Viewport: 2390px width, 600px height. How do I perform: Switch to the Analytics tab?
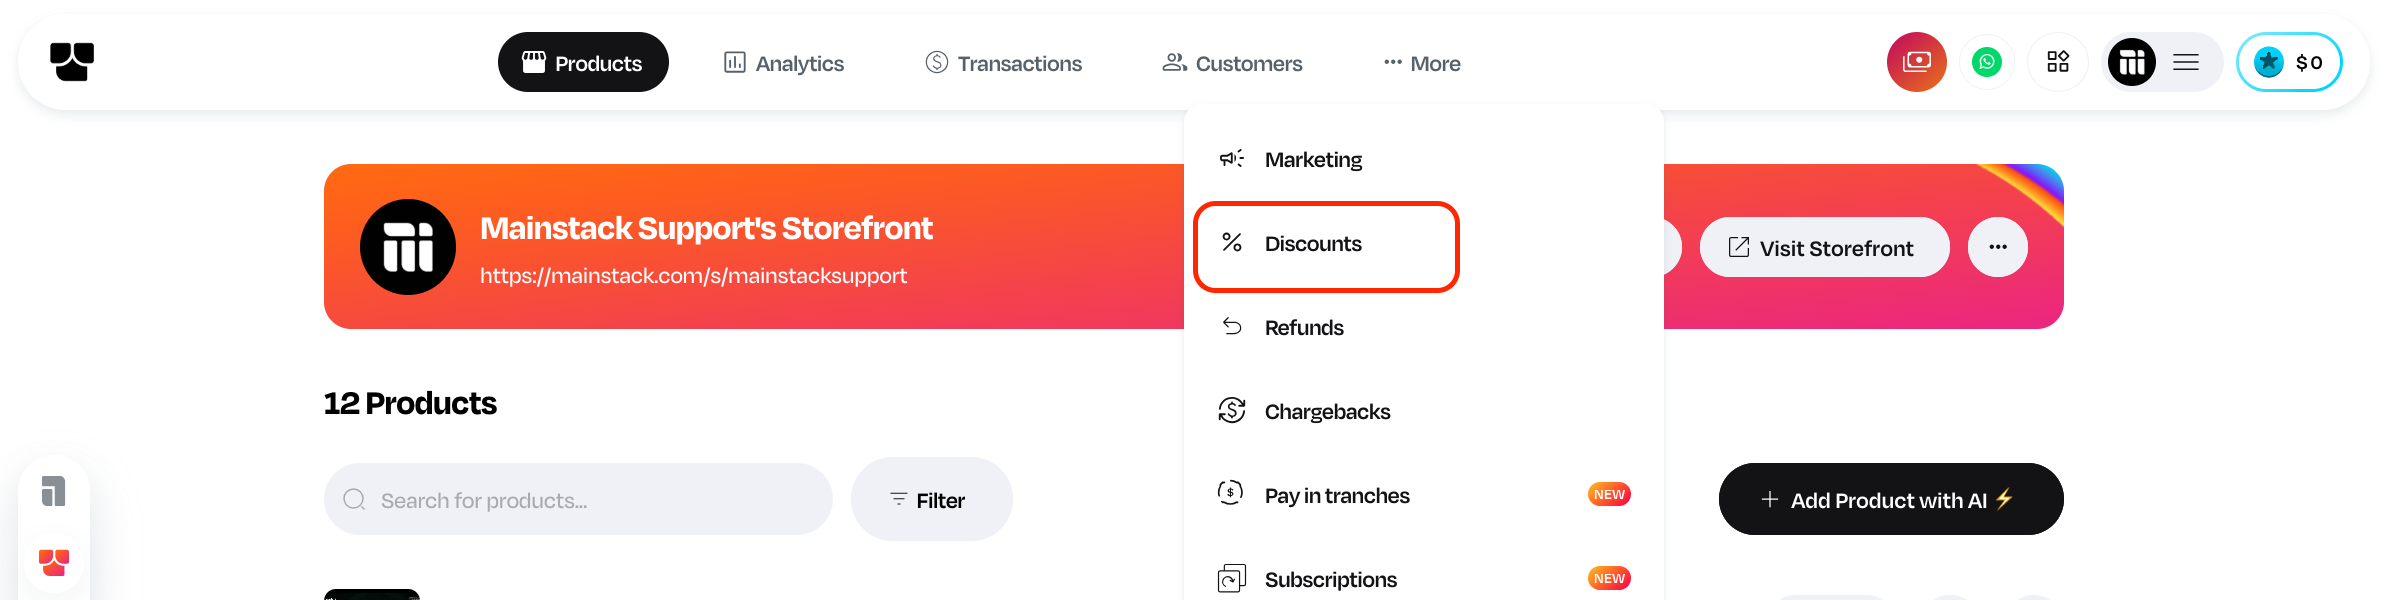coord(784,63)
